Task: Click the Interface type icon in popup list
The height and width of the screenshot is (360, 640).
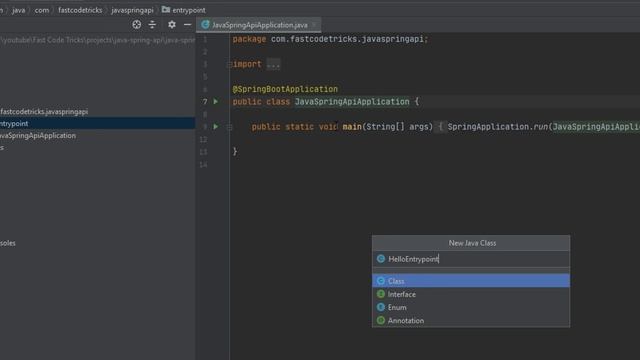Action: click(x=381, y=294)
